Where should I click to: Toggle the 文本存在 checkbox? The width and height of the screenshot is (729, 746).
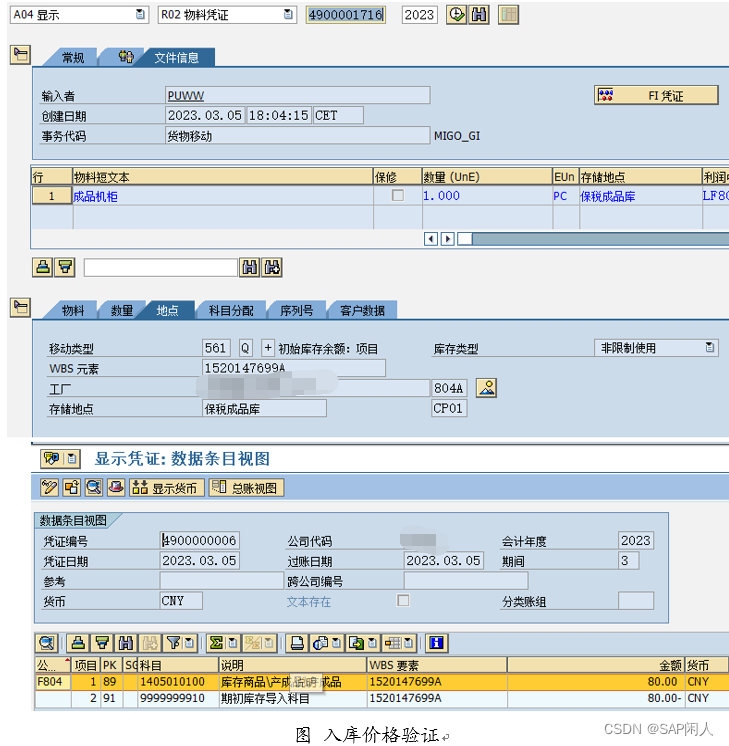403,600
